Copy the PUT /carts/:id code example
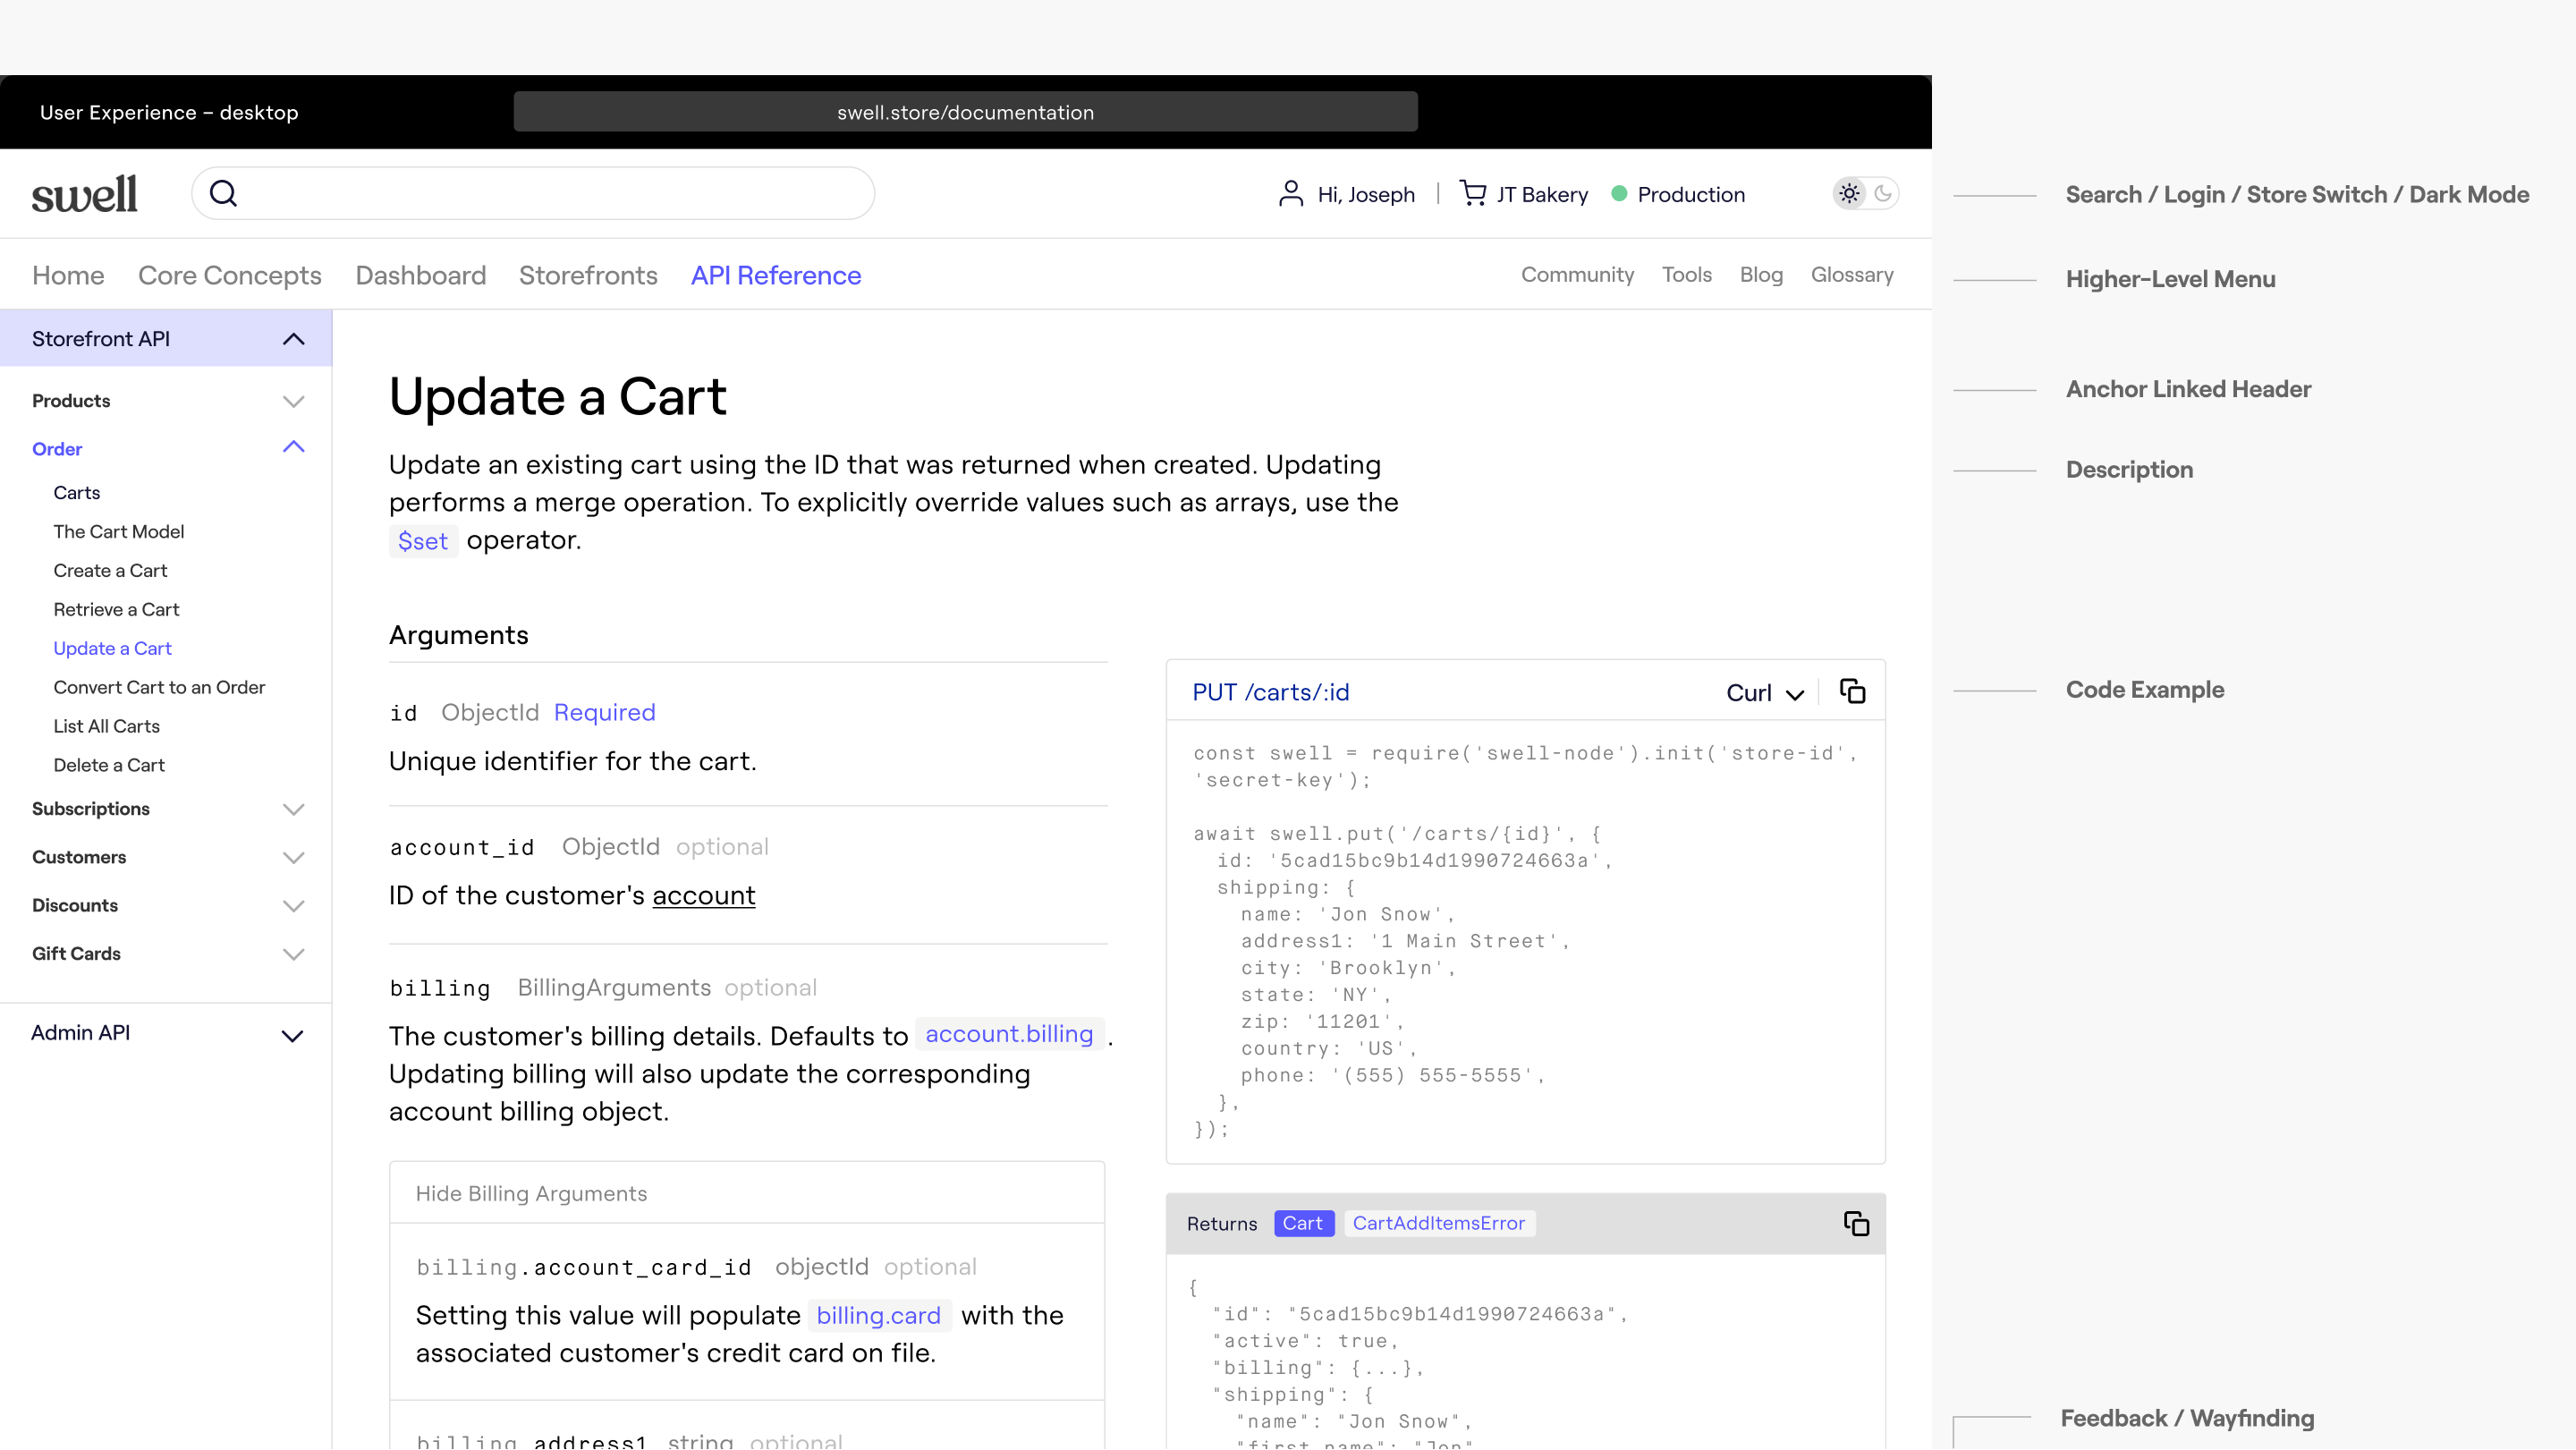 (x=1852, y=692)
